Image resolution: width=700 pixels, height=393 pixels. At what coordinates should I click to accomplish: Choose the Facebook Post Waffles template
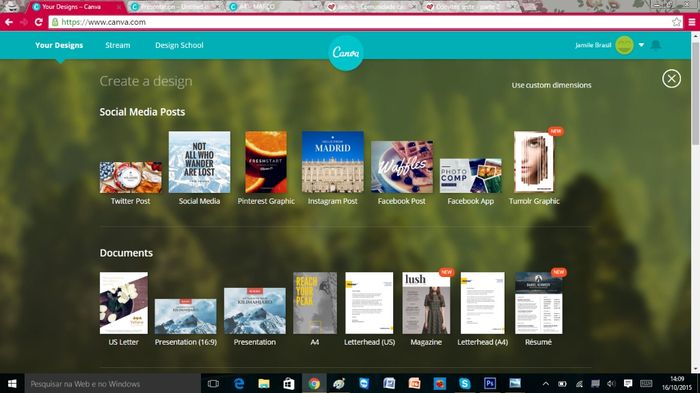click(402, 167)
